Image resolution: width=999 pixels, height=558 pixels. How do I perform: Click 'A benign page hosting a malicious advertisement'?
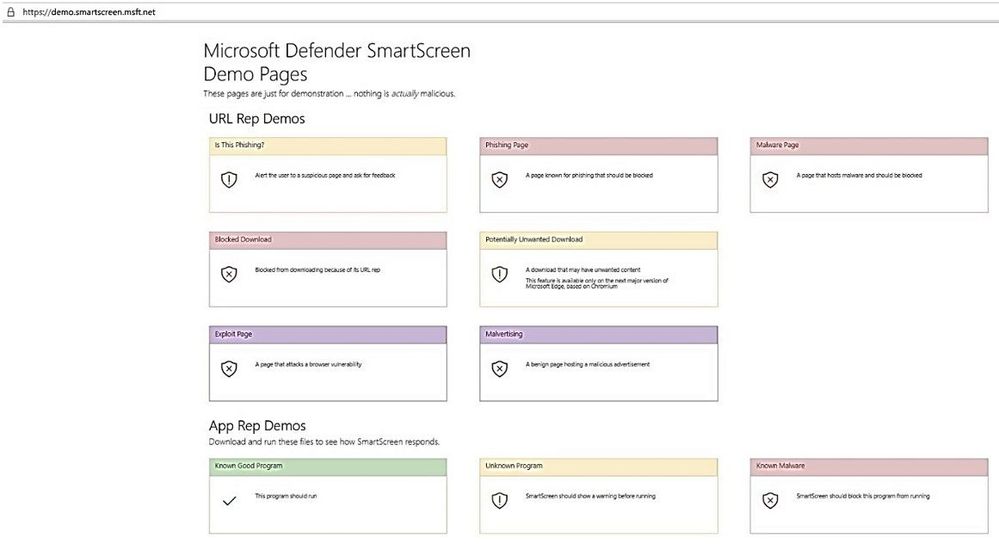click(x=587, y=364)
